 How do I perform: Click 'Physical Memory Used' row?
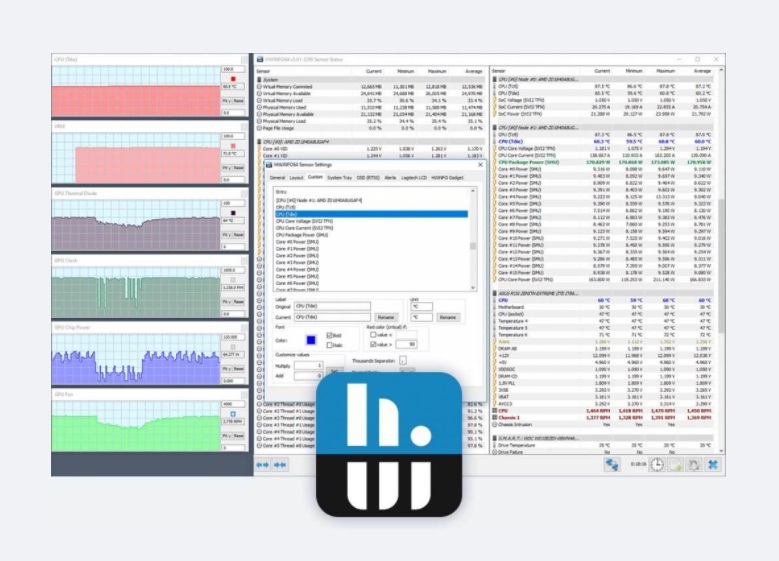click(x=370, y=107)
